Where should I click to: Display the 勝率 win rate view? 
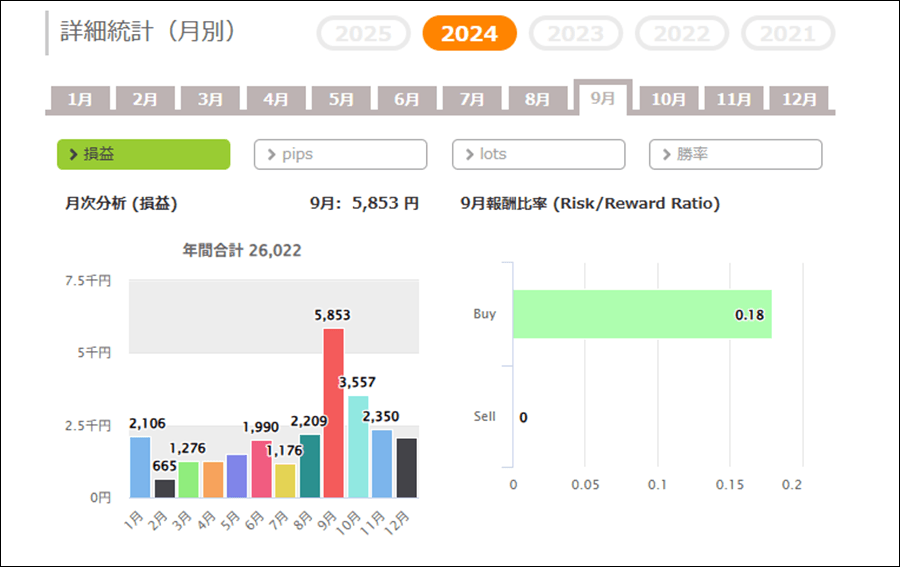point(735,154)
